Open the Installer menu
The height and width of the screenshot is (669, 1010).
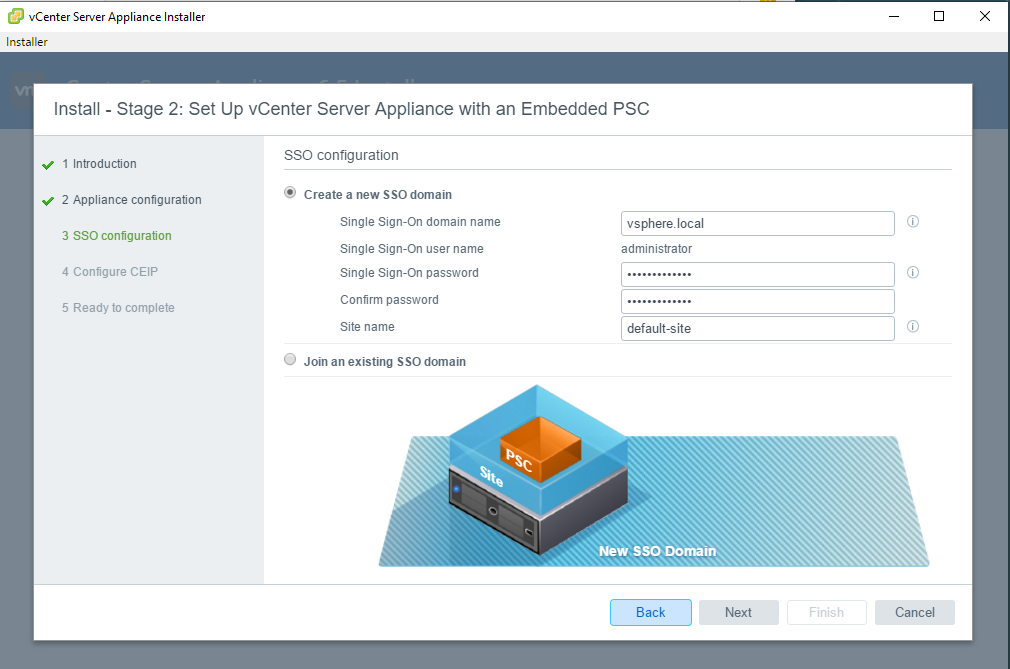pyautogui.click(x=27, y=42)
